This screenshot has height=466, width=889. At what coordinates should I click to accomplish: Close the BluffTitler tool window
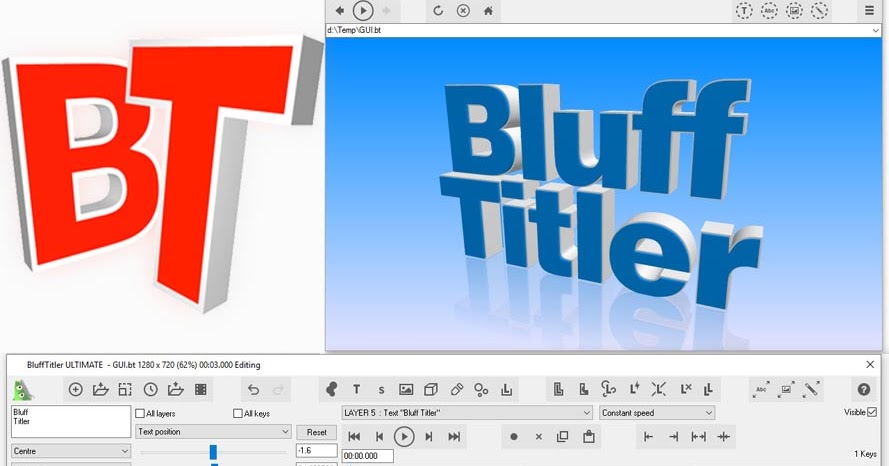(x=870, y=365)
